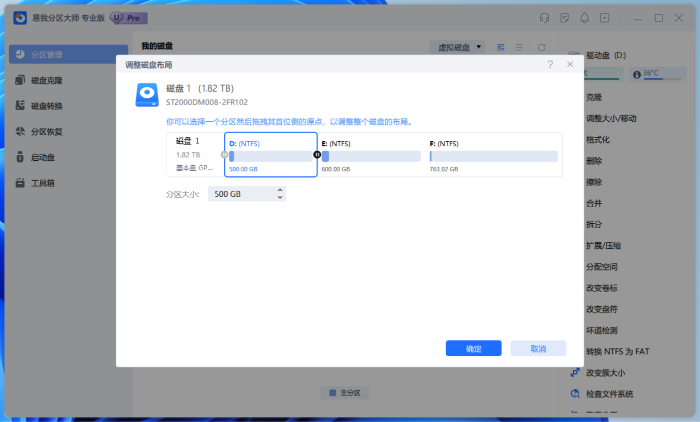Open the 虚拟磁盘 dropdown
The image size is (700, 422).
tap(458, 47)
